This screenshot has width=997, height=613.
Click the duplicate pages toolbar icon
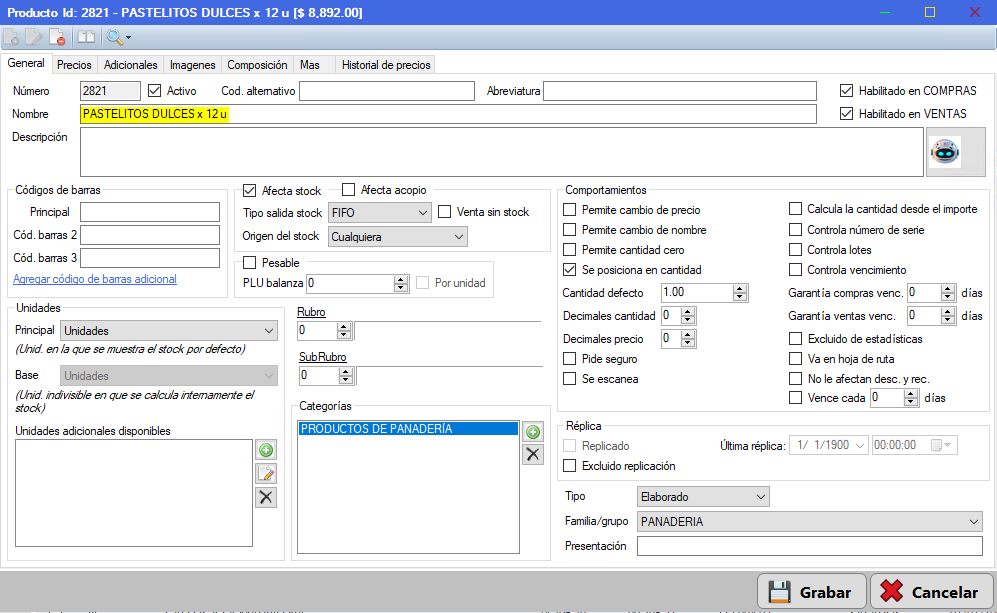point(86,38)
